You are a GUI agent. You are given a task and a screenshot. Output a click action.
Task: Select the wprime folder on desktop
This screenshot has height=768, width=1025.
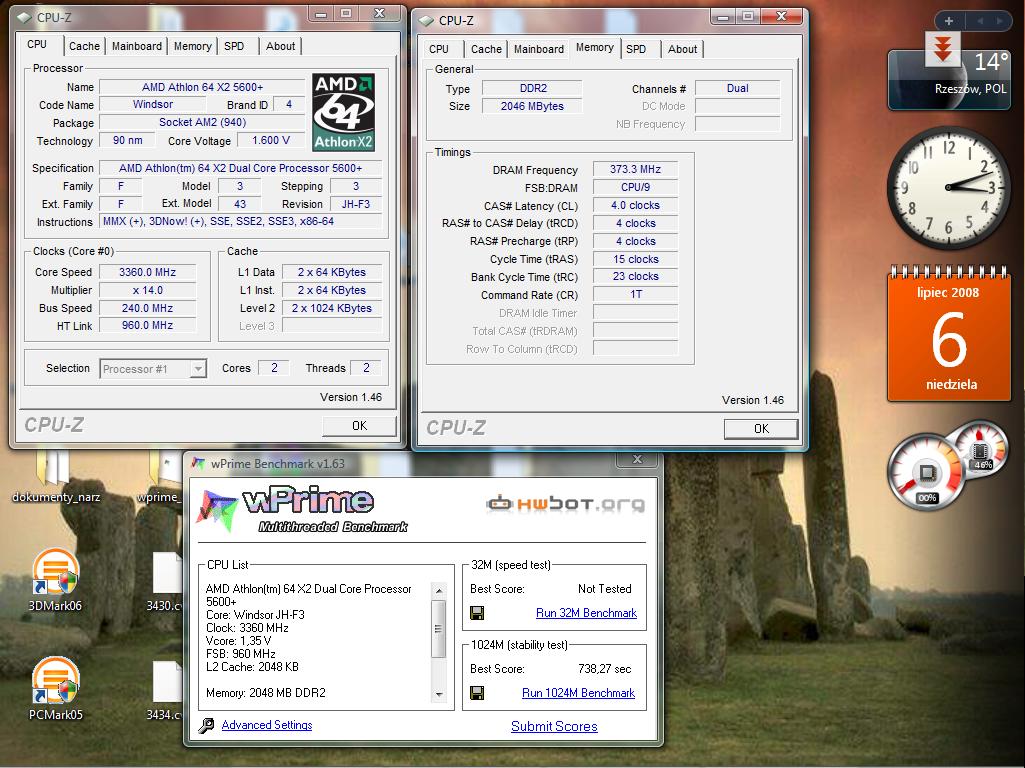tap(160, 477)
